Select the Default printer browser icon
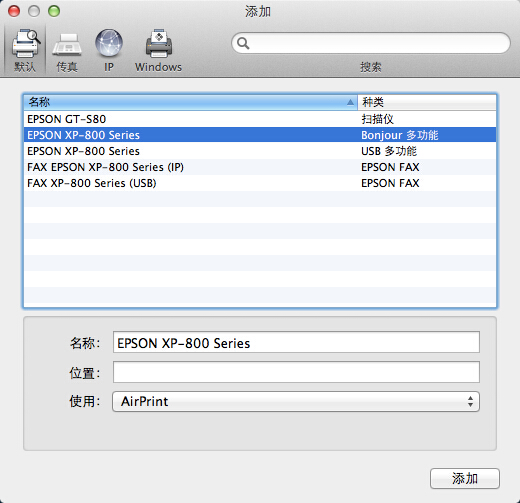 point(25,50)
